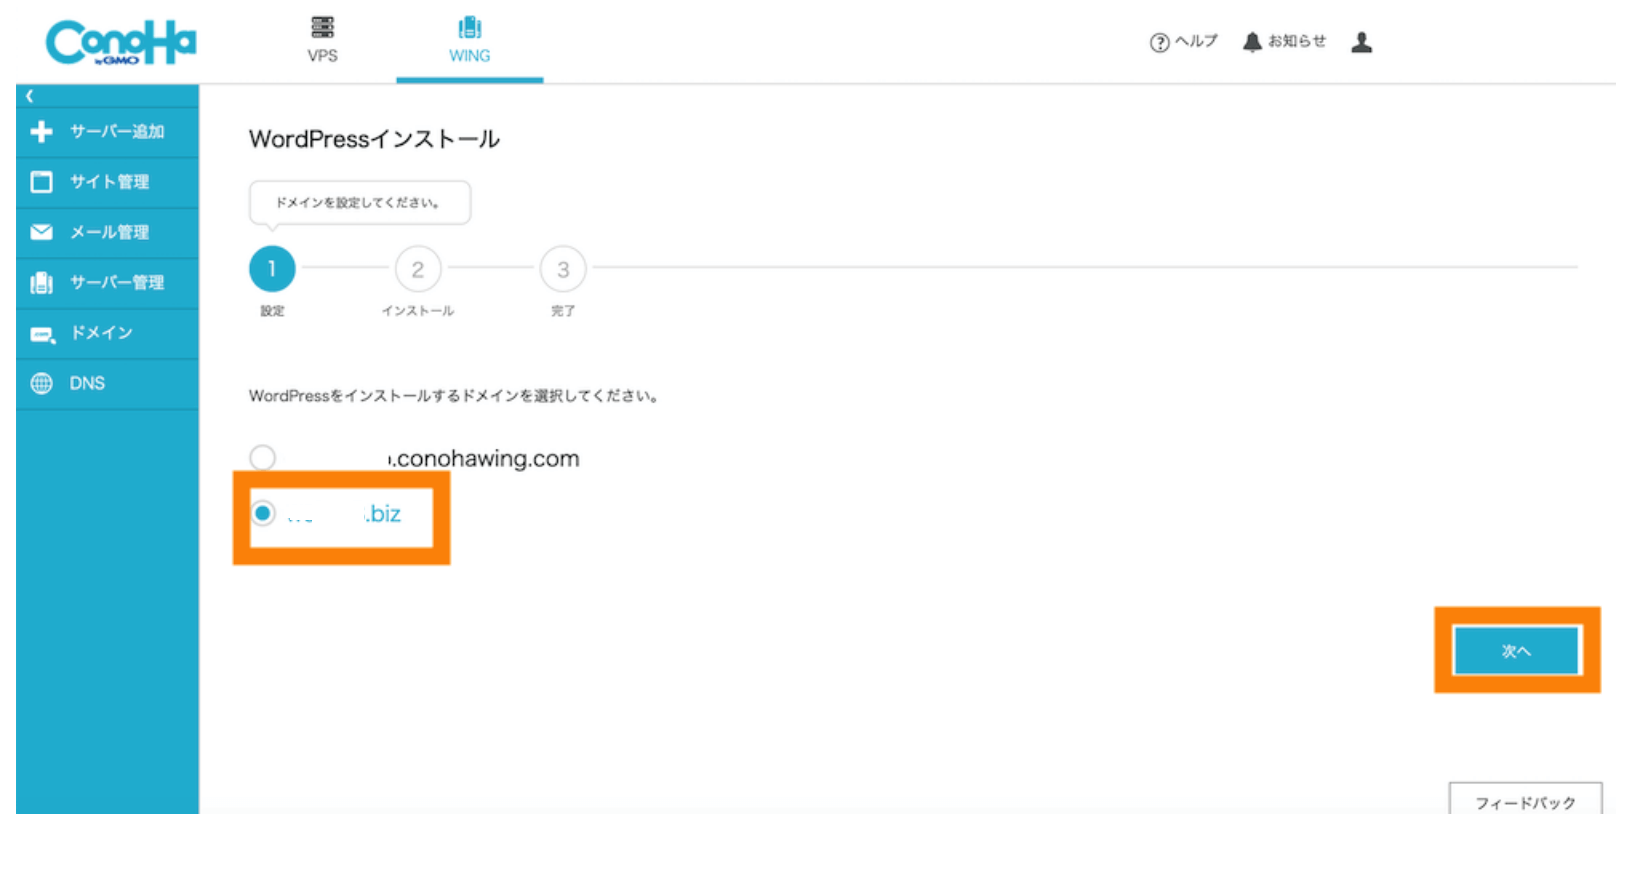Open the フィードバック feedback button
Viewport: 1636px width, 870px height.
(x=1525, y=801)
